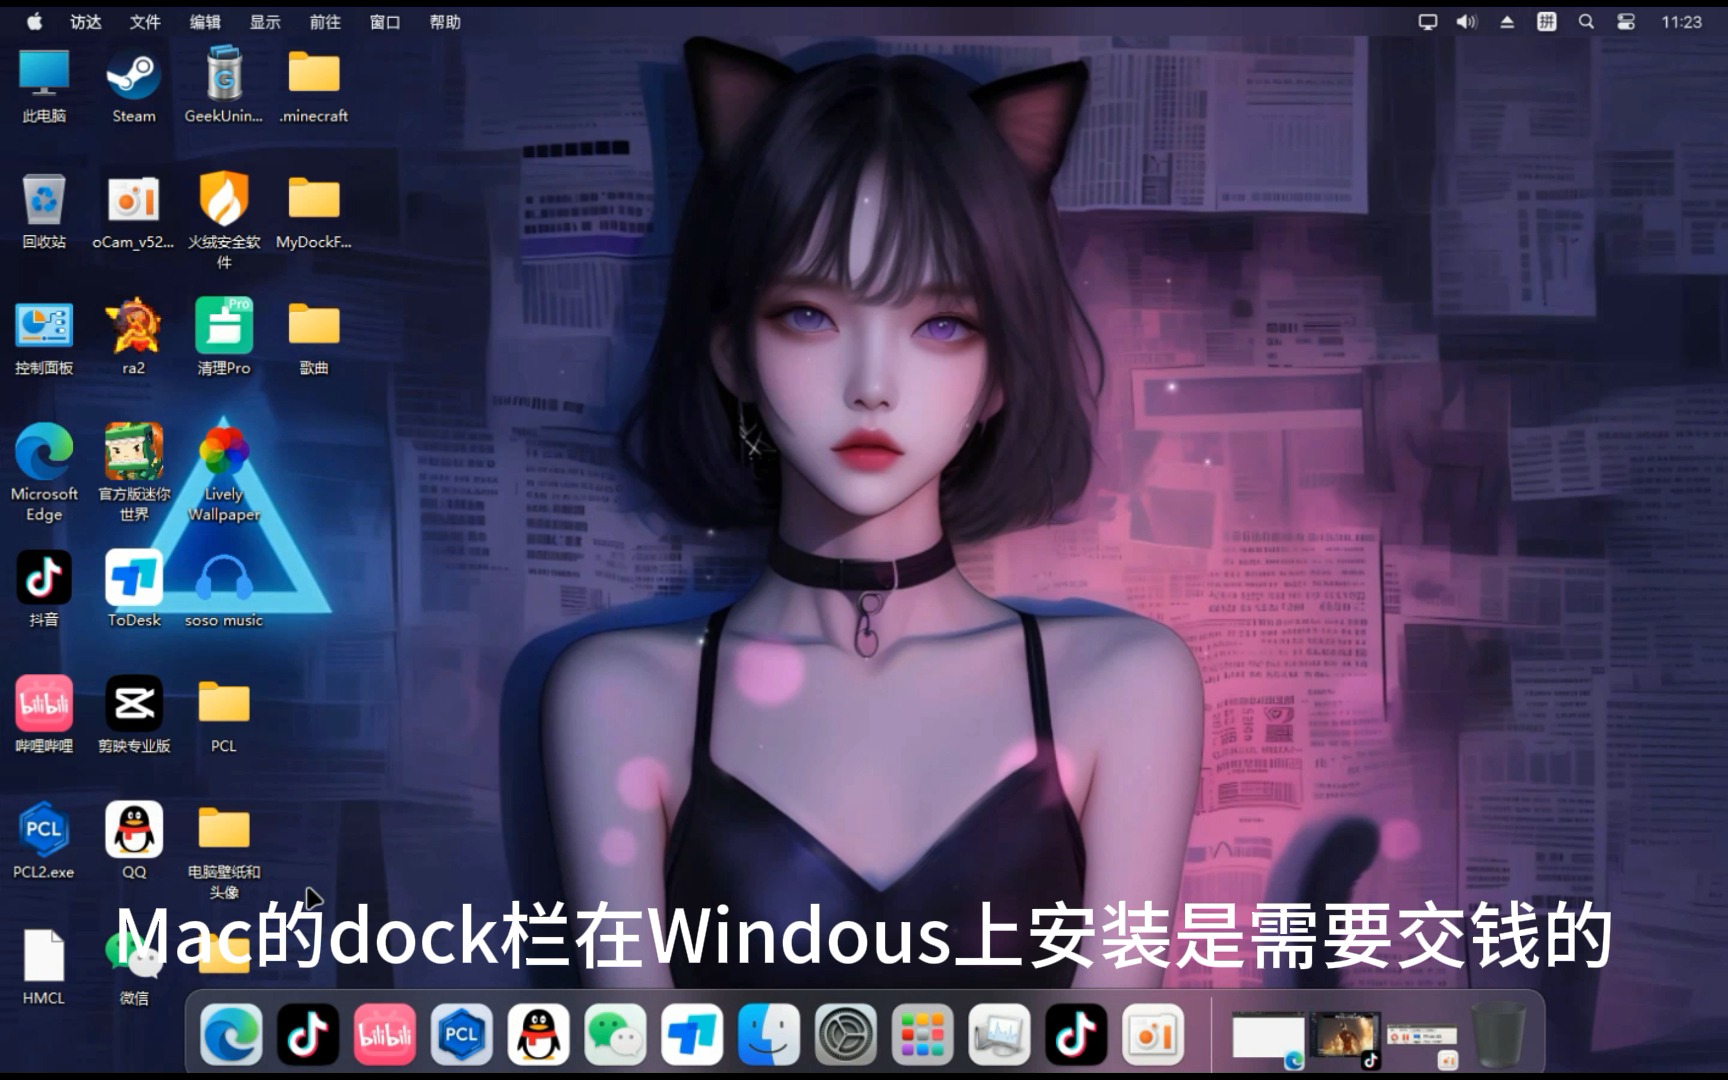Open Finder from the dock
This screenshot has width=1728, height=1080.
769,1034
